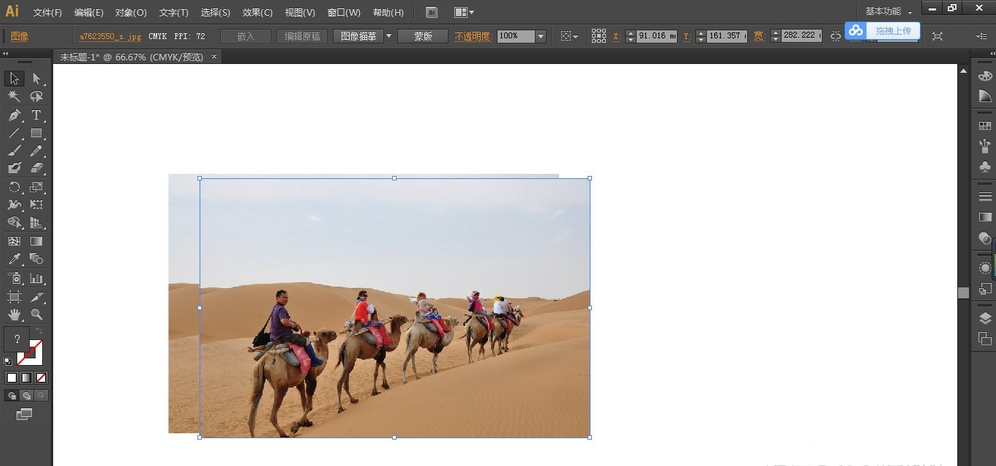Select the Pen tool

[x=14, y=115]
